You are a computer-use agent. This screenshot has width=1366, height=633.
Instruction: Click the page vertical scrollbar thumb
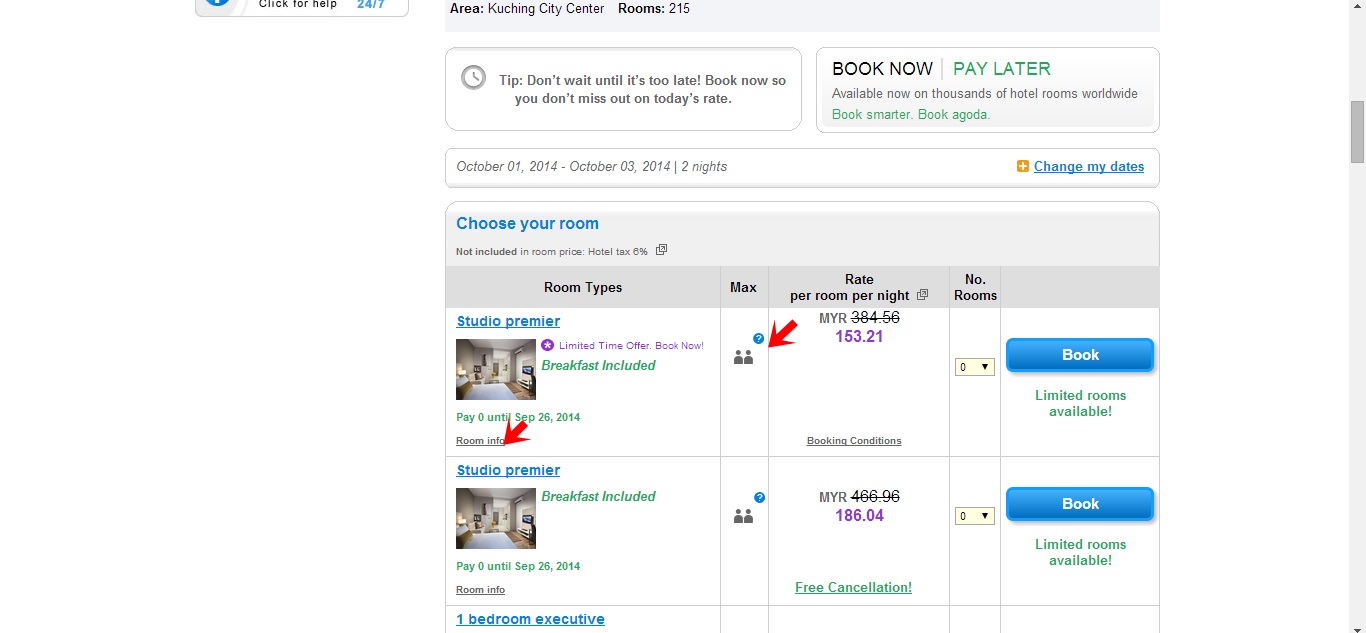(x=1357, y=131)
